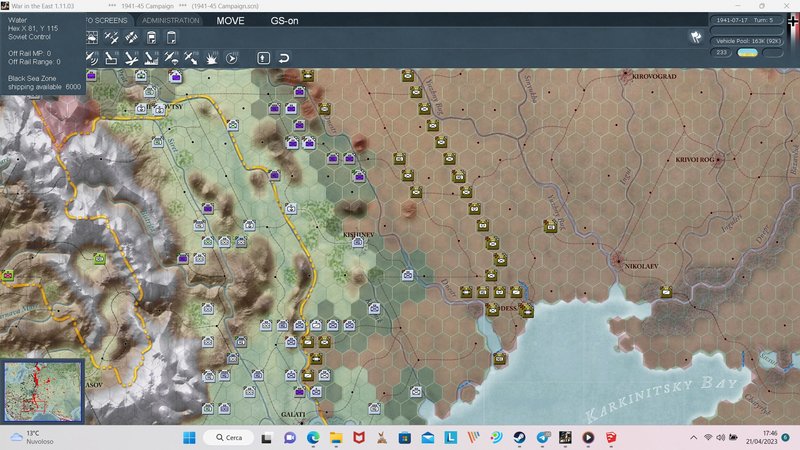Select bomb city mode icon

point(151,58)
